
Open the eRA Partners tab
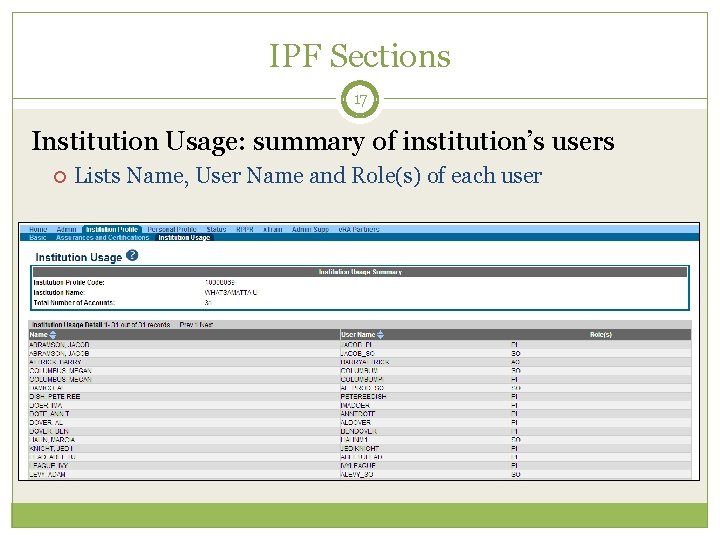point(359,229)
